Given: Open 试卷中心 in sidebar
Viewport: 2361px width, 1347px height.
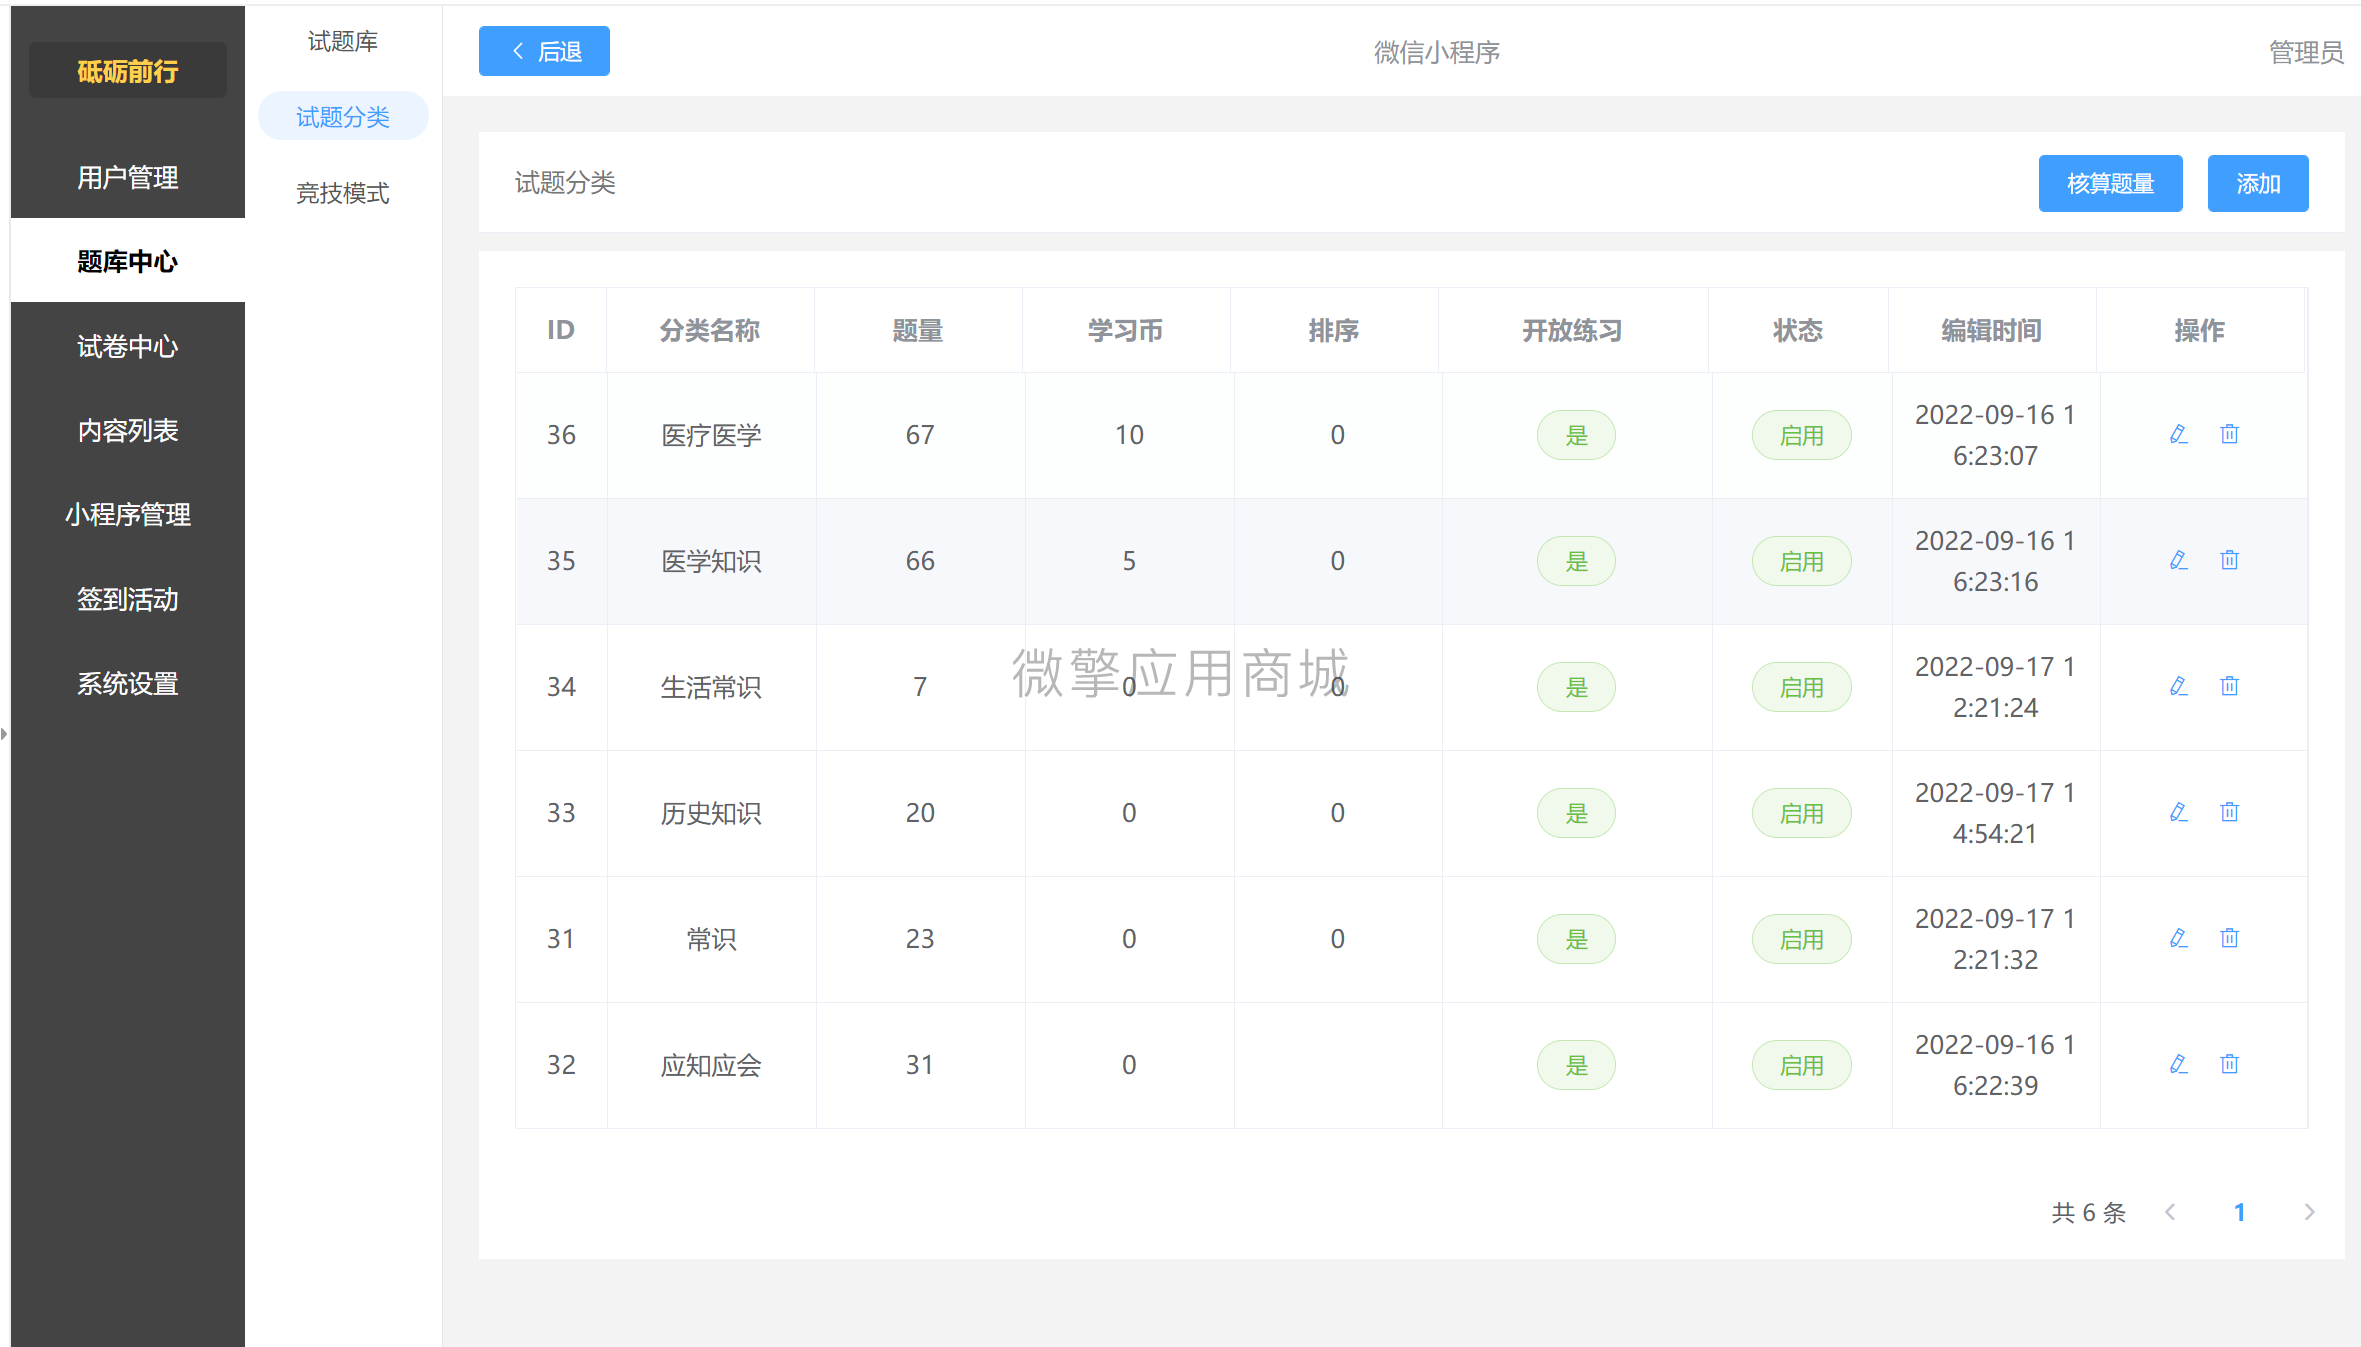Looking at the screenshot, I should 128,346.
